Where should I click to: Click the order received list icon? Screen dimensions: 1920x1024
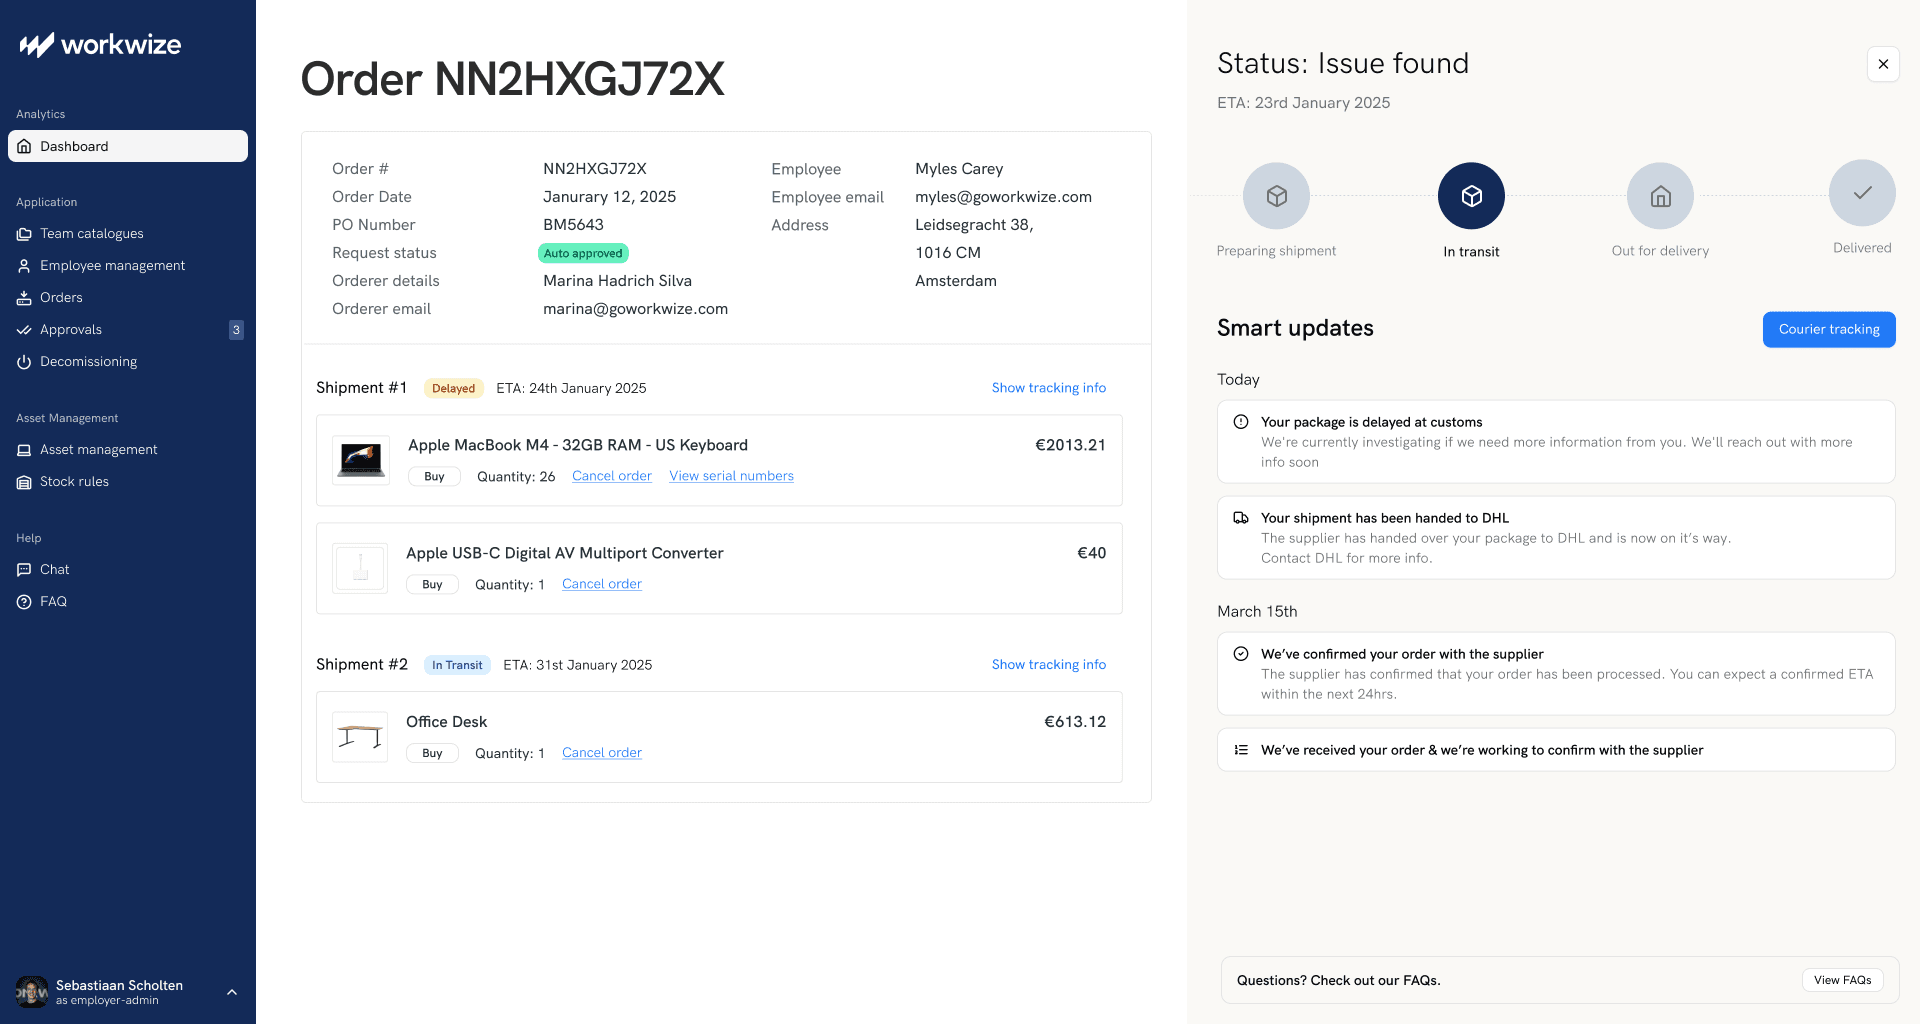click(1241, 750)
